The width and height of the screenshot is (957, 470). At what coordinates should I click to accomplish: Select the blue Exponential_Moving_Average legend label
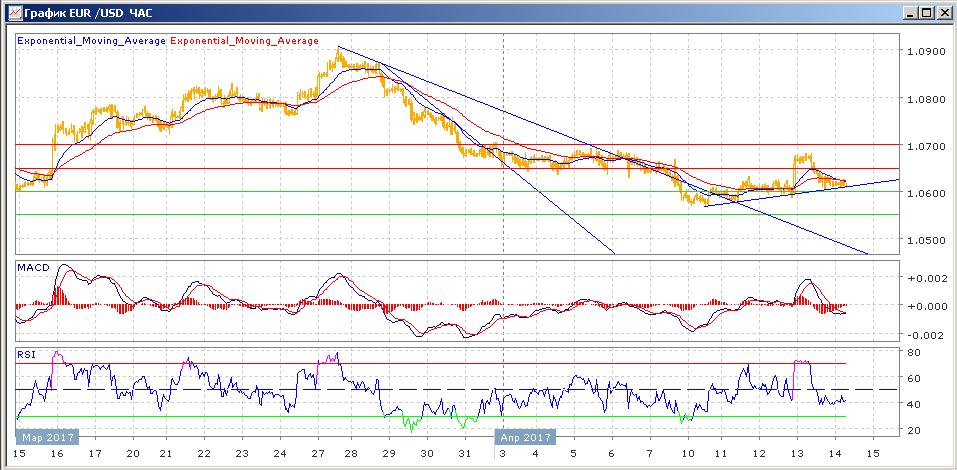click(x=92, y=41)
